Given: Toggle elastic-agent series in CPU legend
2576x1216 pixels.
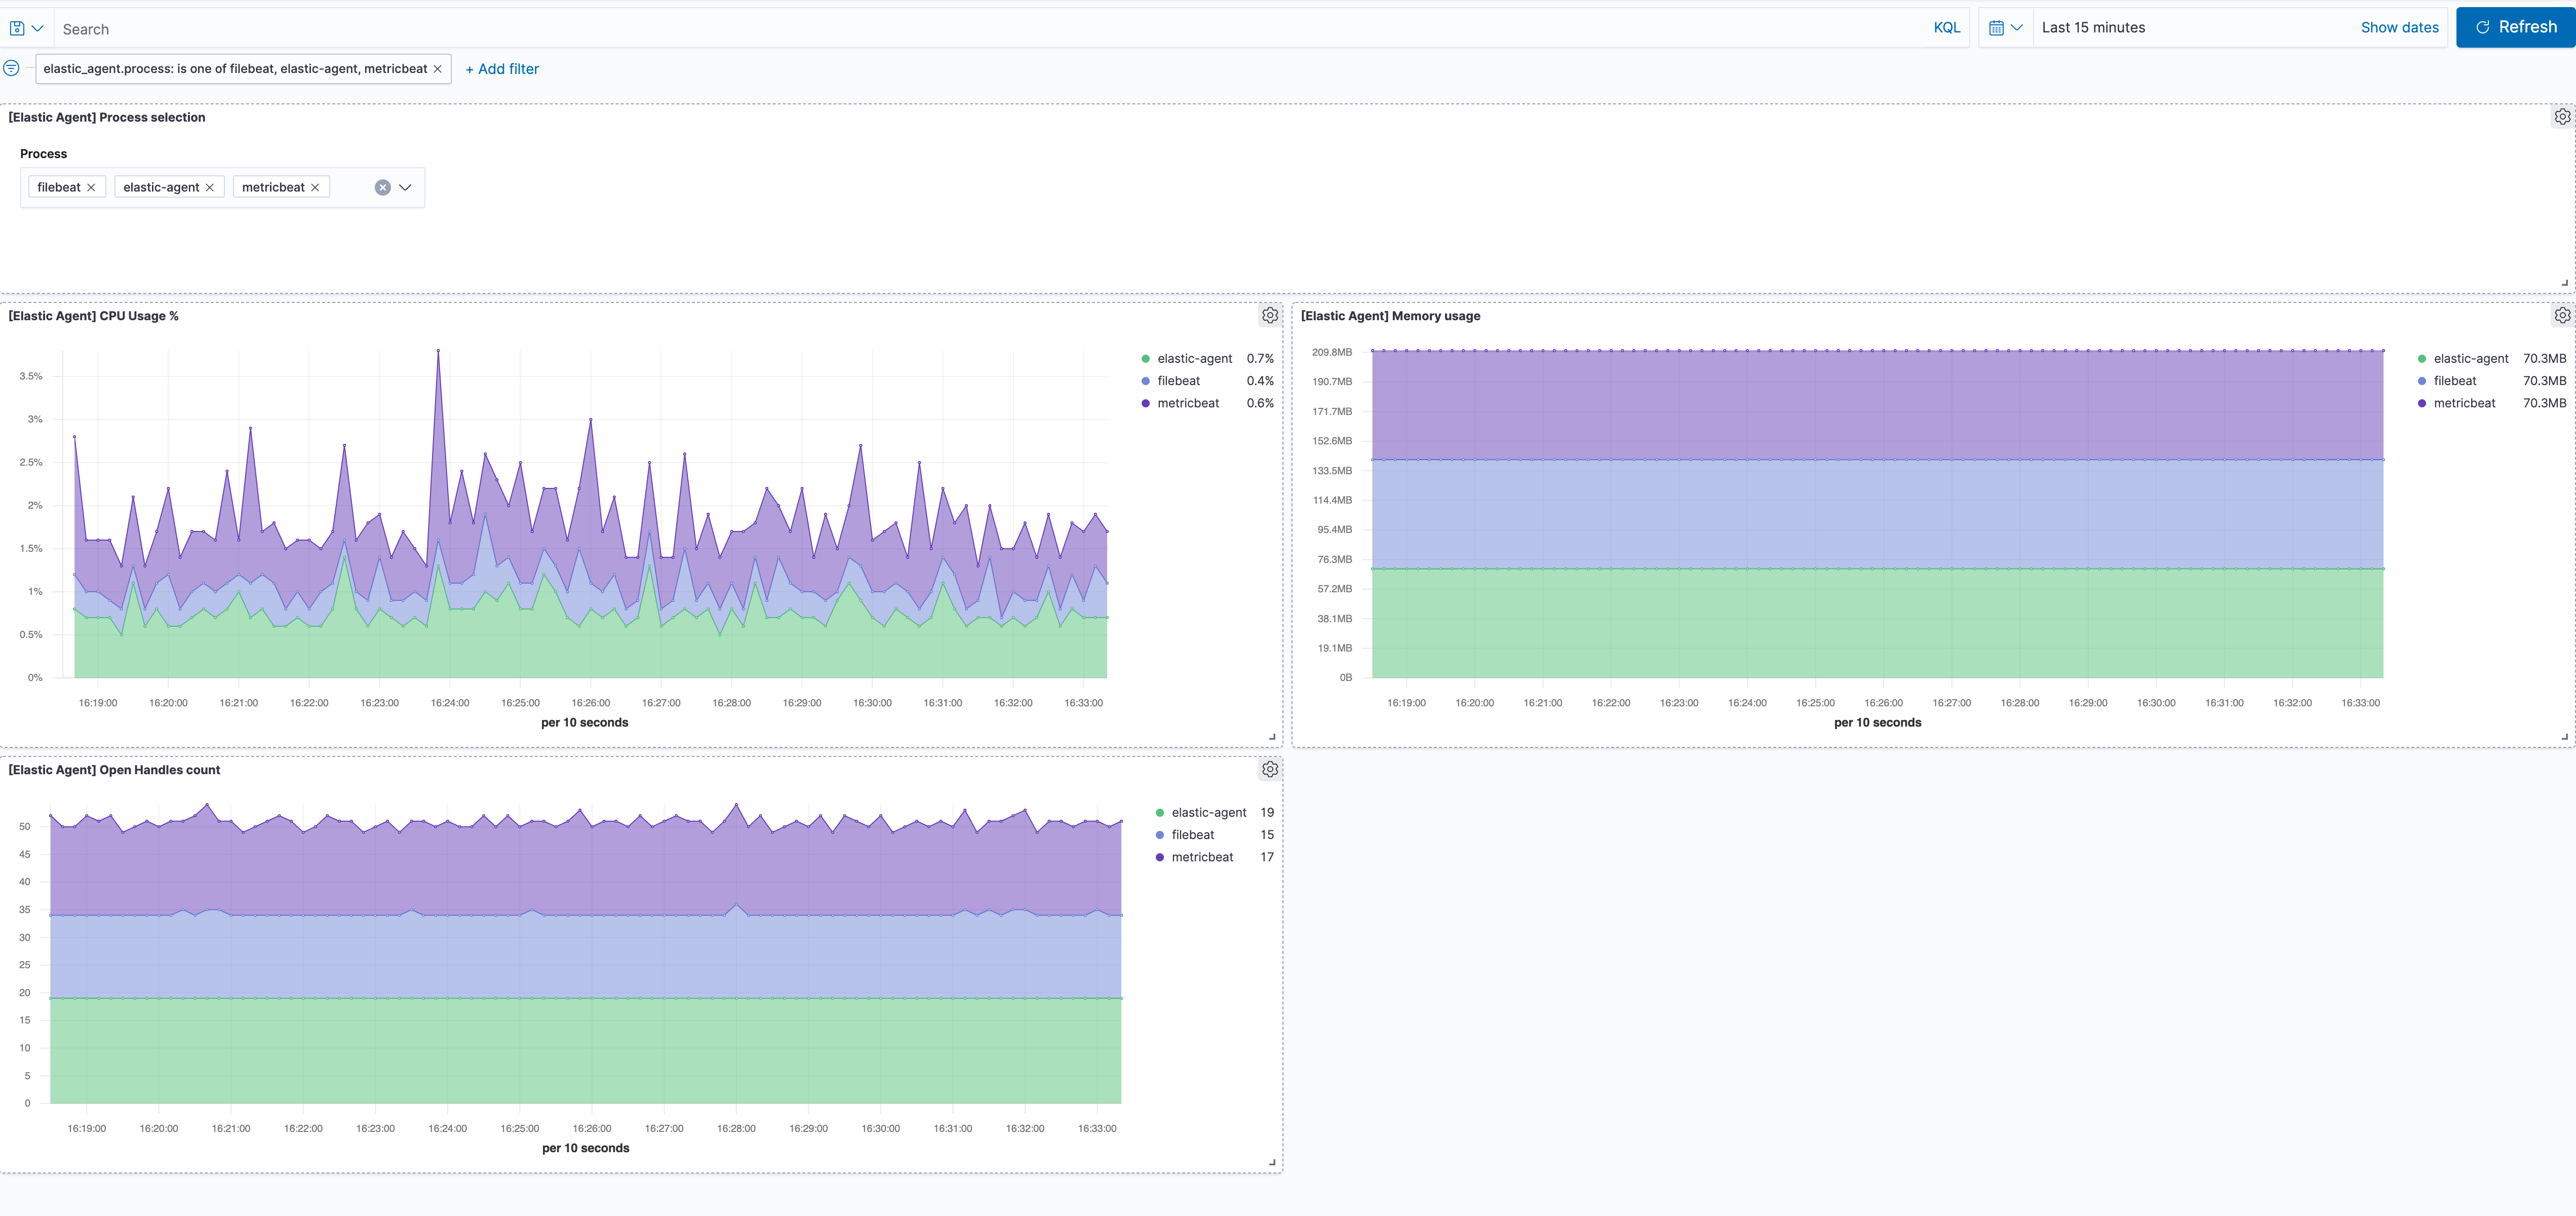Looking at the screenshot, I should (1194, 358).
